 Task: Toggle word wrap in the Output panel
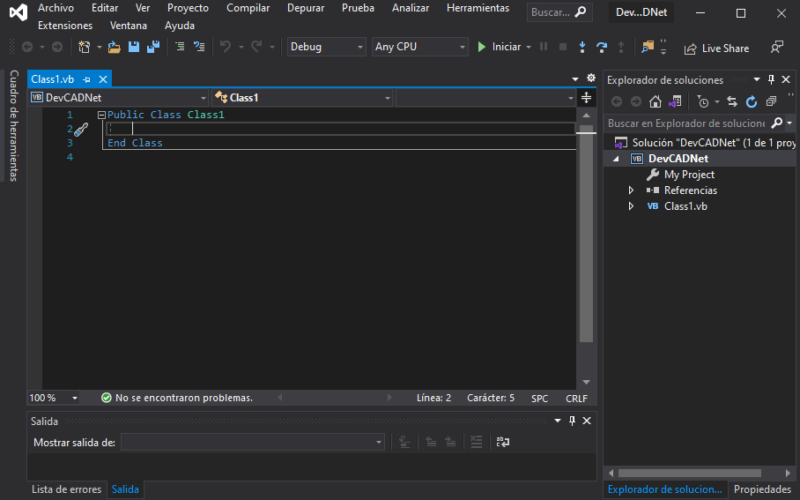pyautogui.click(x=503, y=442)
